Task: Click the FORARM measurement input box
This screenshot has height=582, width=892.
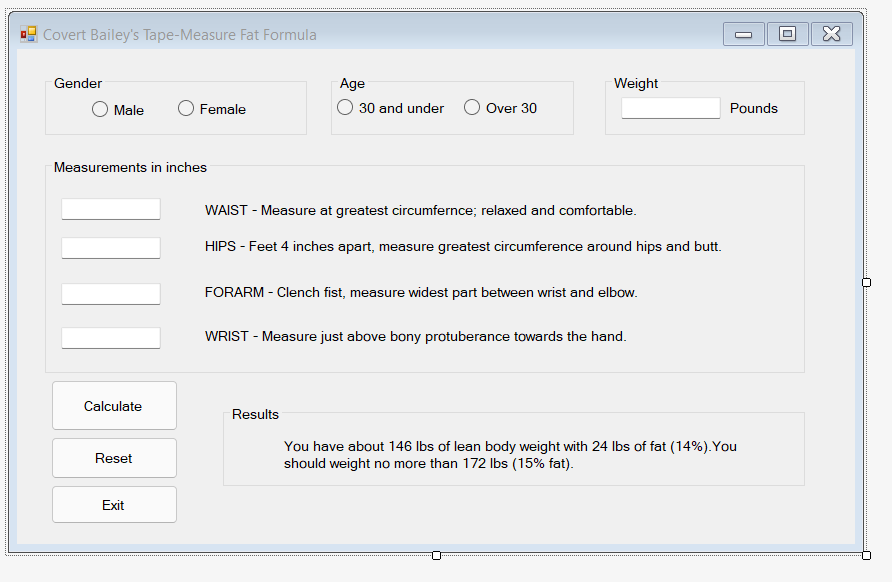Action: click(111, 294)
